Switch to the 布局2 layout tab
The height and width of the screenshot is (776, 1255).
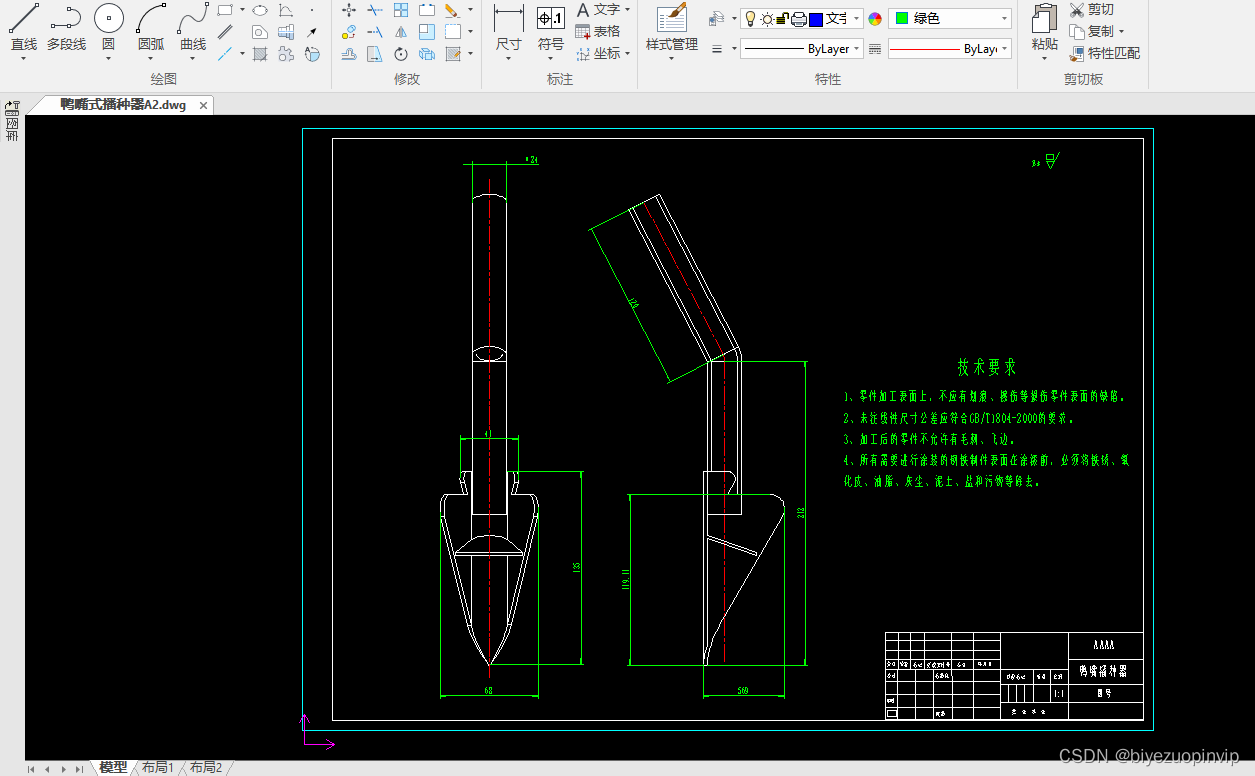(x=206, y=767)
